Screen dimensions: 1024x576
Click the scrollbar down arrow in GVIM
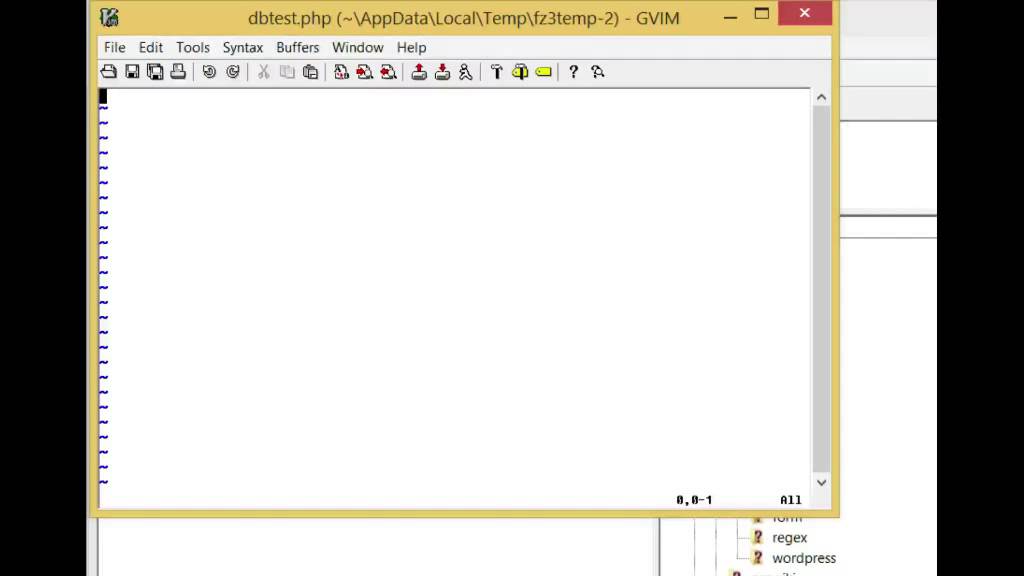coord(821,483)
